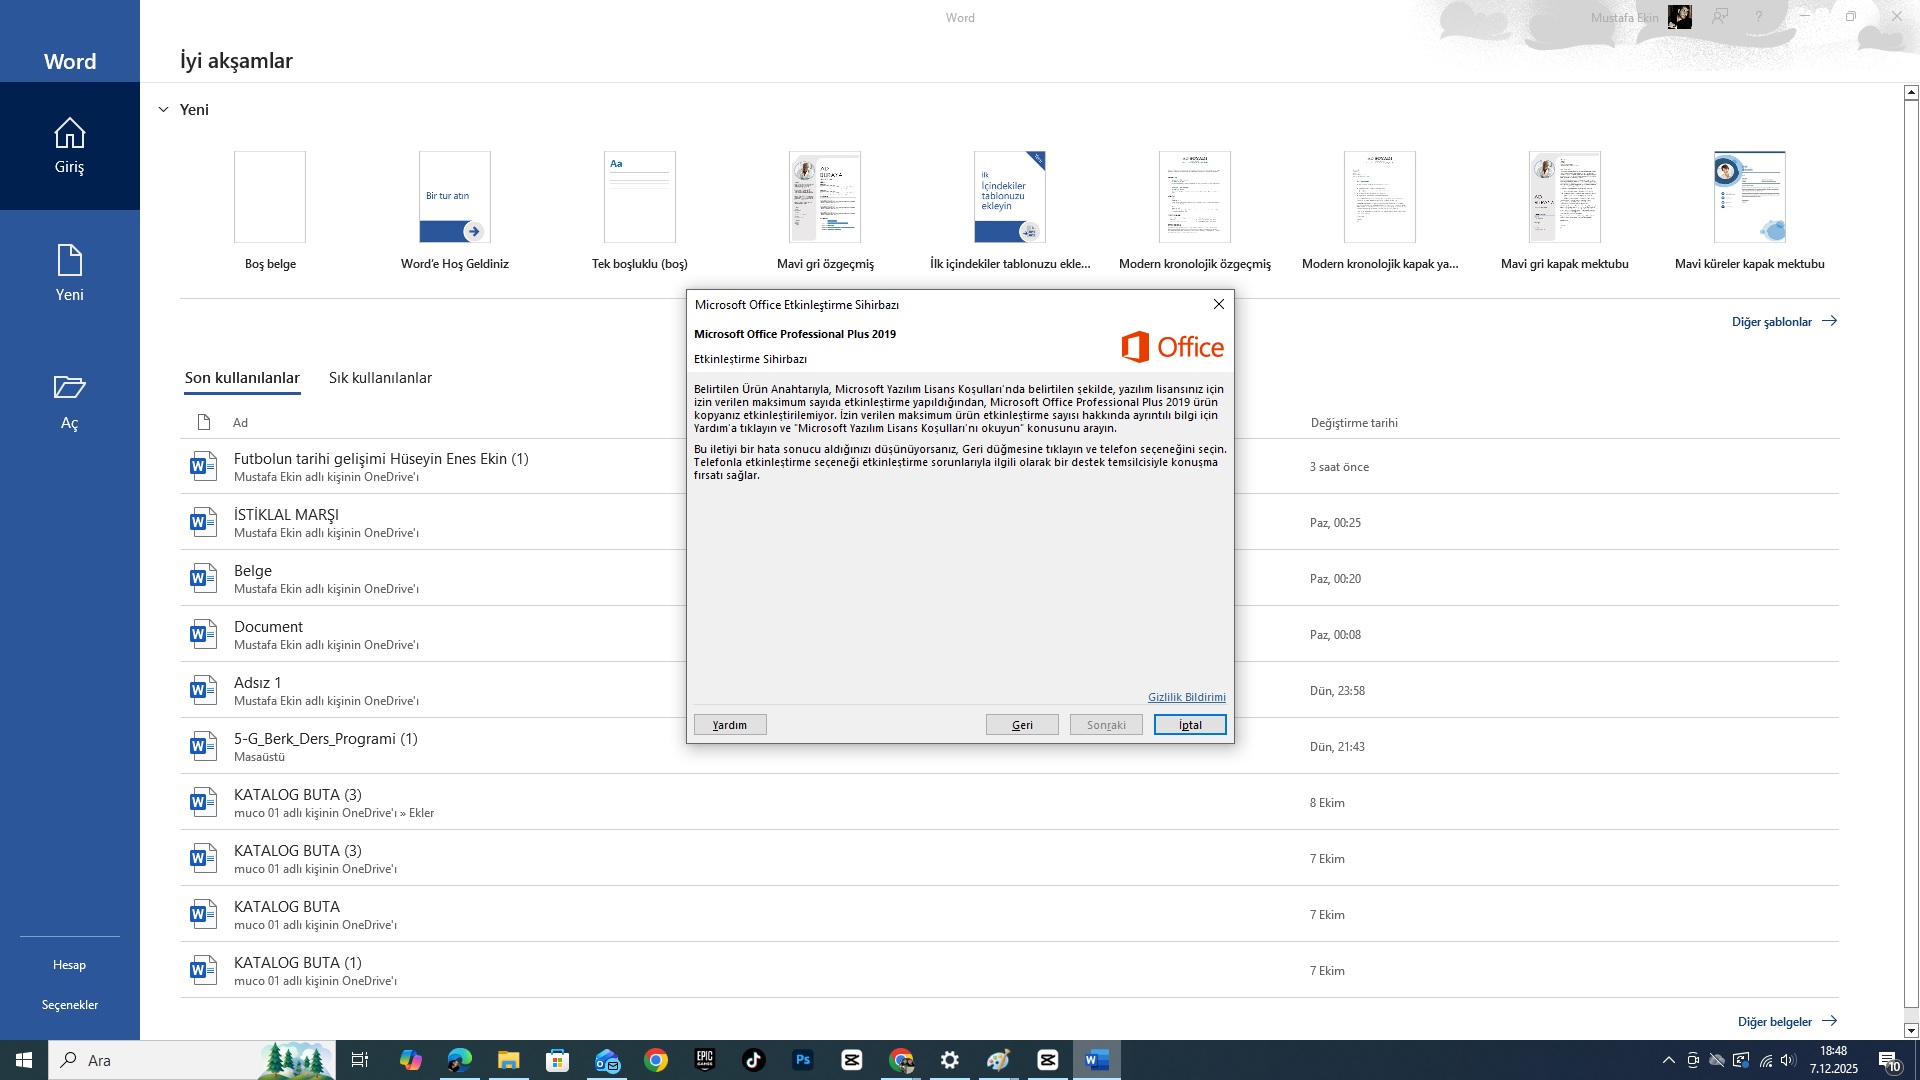The width and height of the screenshot is (1920, 1080).
Task: Click the scrollbar up arrow
Action: coord(1911,92)
